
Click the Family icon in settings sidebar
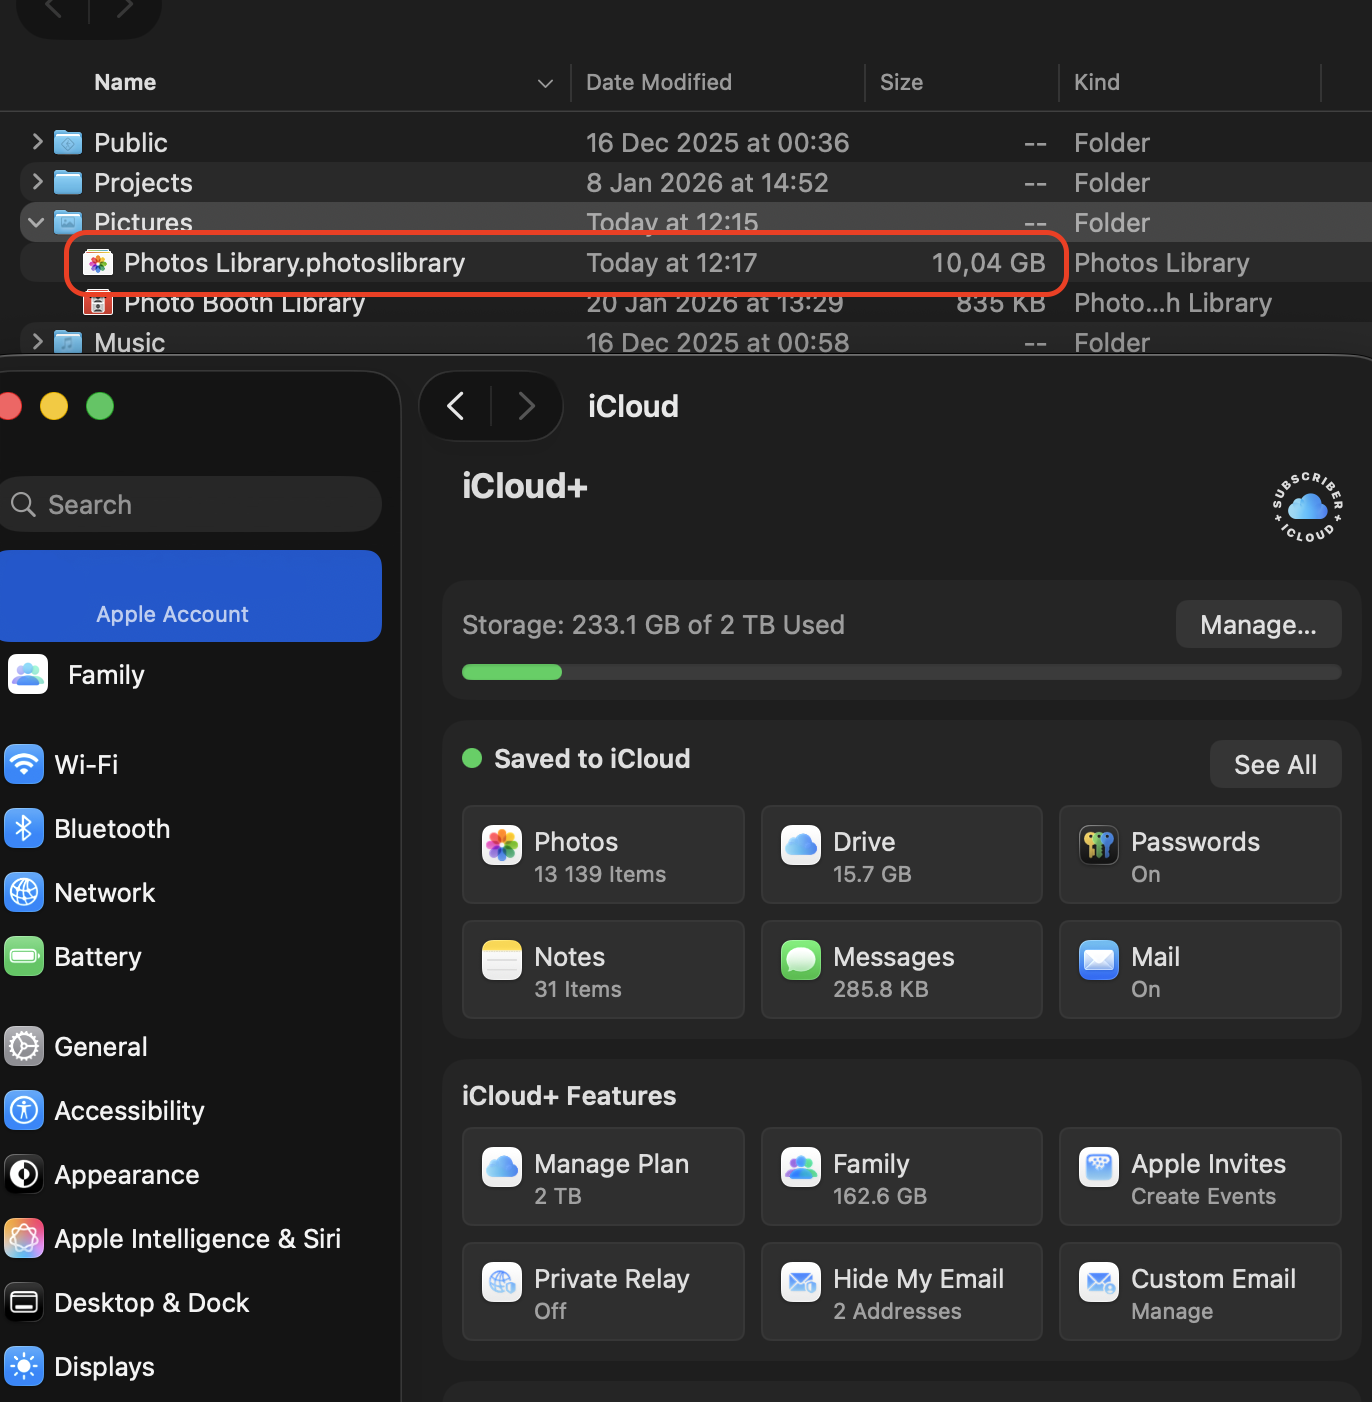[x=28, y=675]
